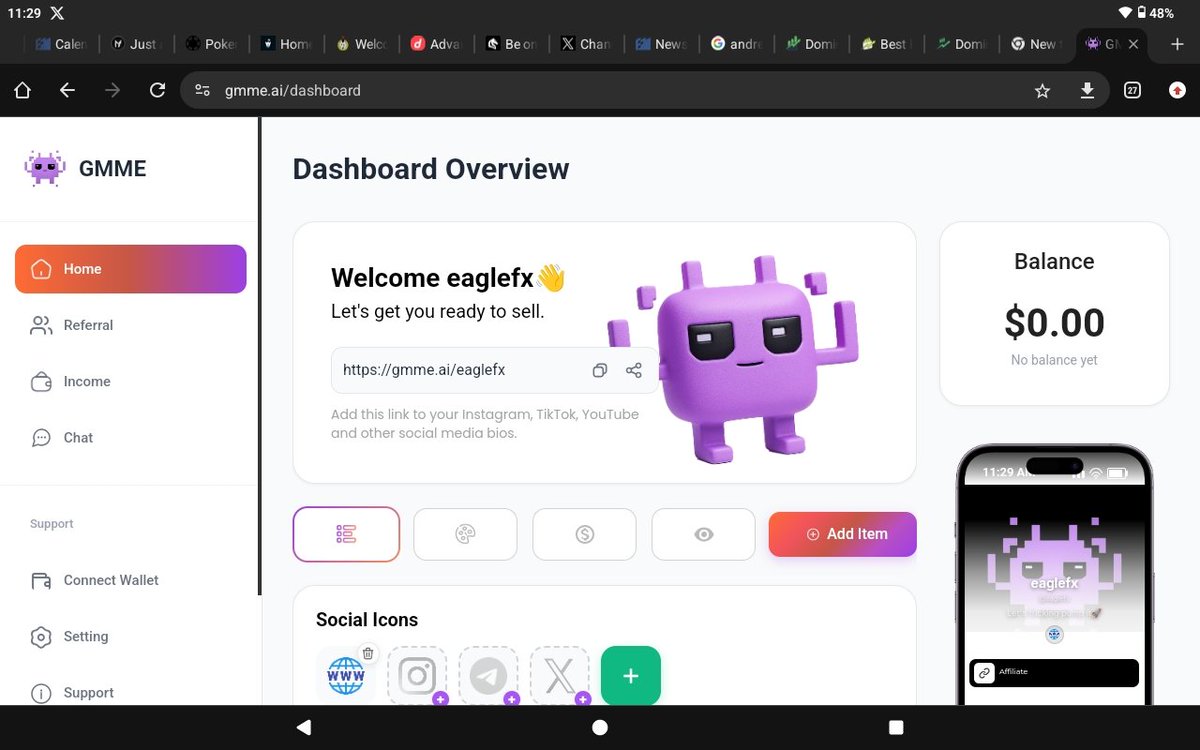Screen dimensions: 1200x750
Task: Click the X icon in status bar
Action: coord(57,13)
